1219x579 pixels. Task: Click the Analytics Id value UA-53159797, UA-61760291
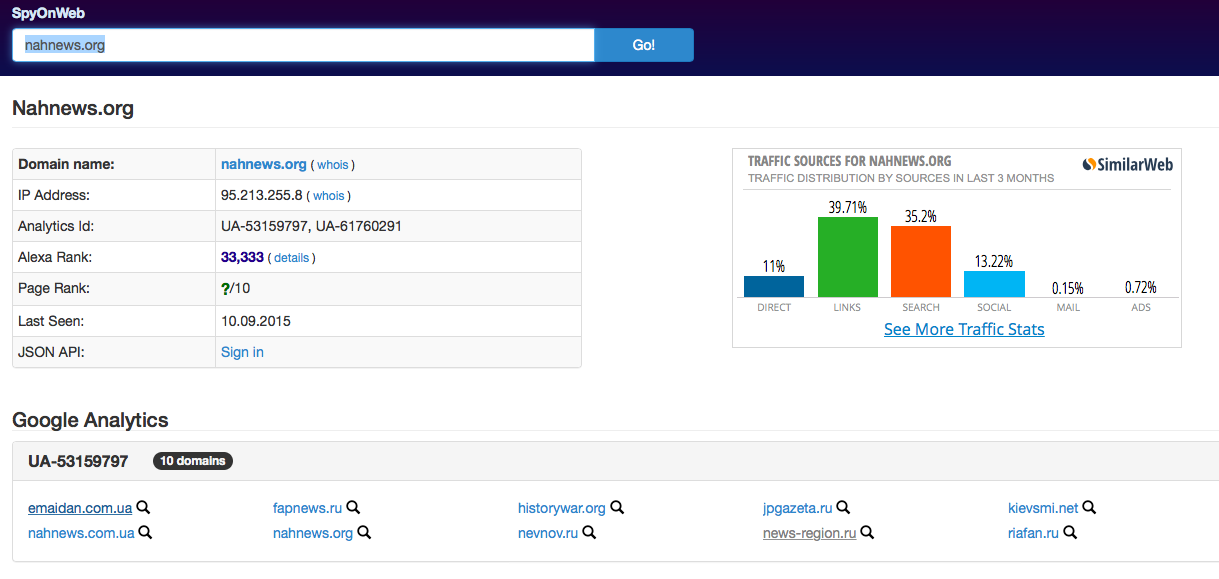311,226
